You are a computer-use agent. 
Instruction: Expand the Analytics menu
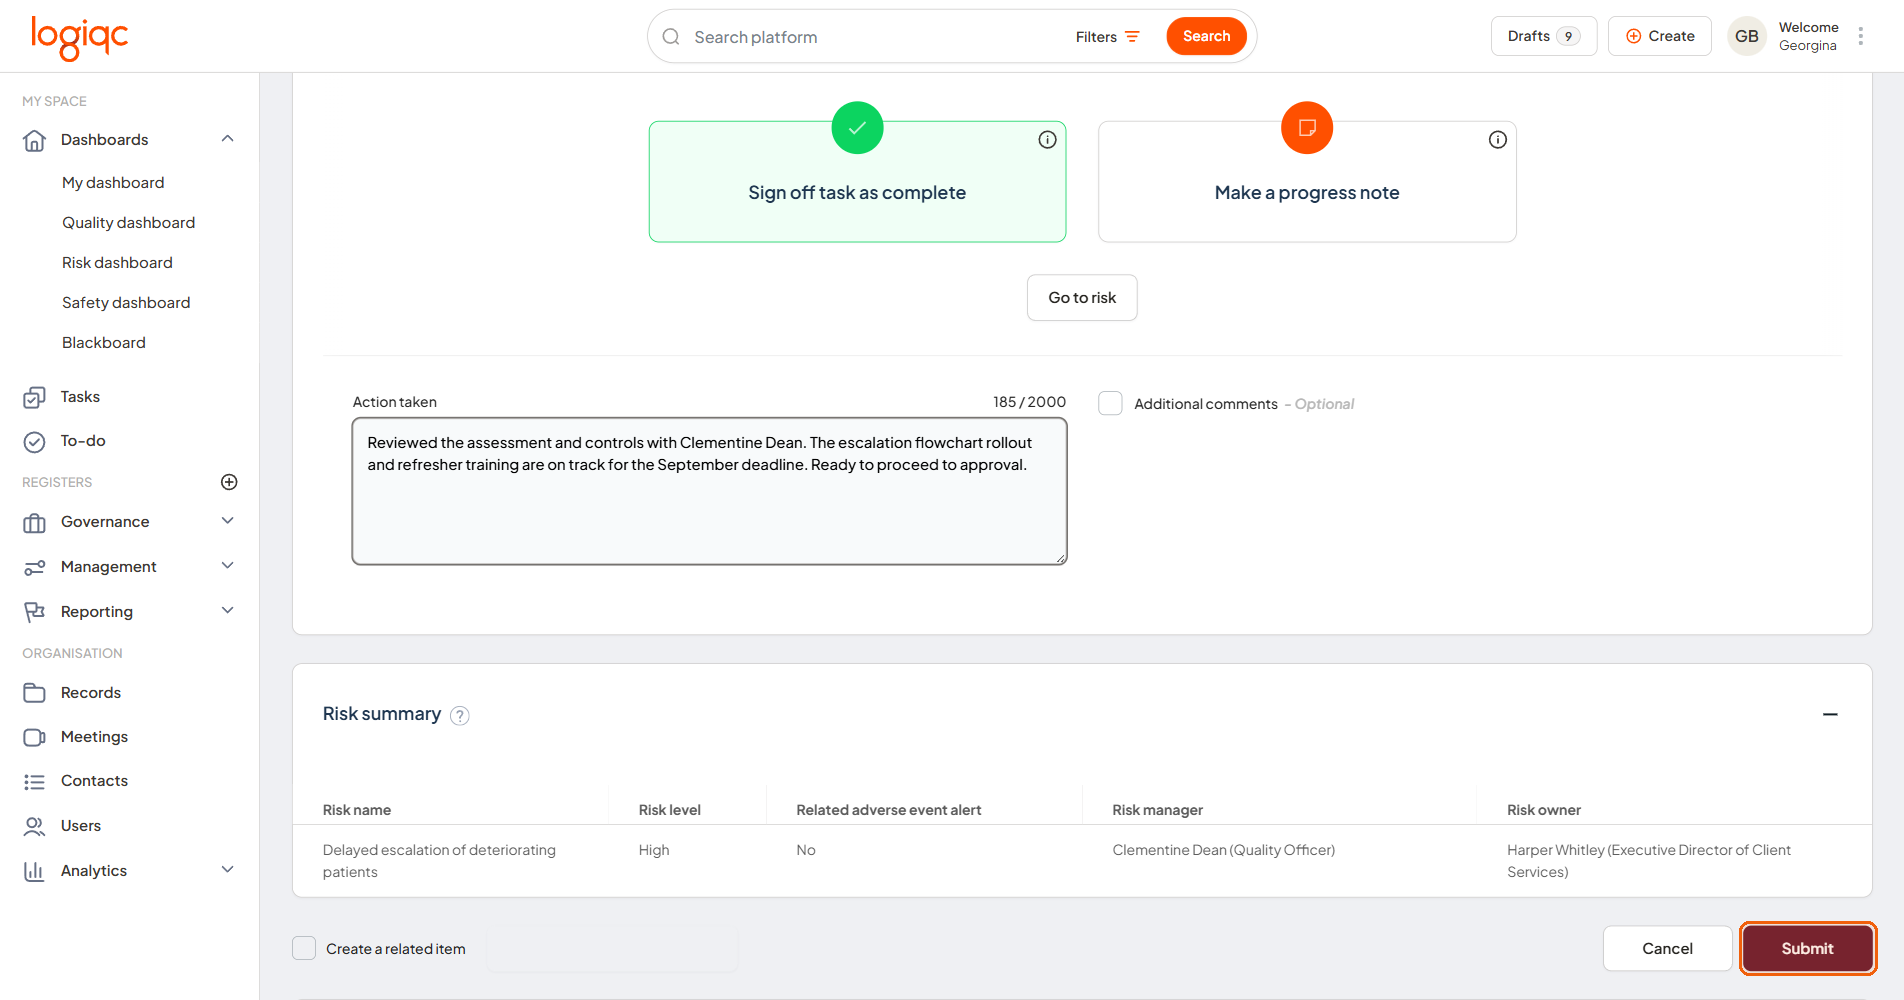(227, 870)
